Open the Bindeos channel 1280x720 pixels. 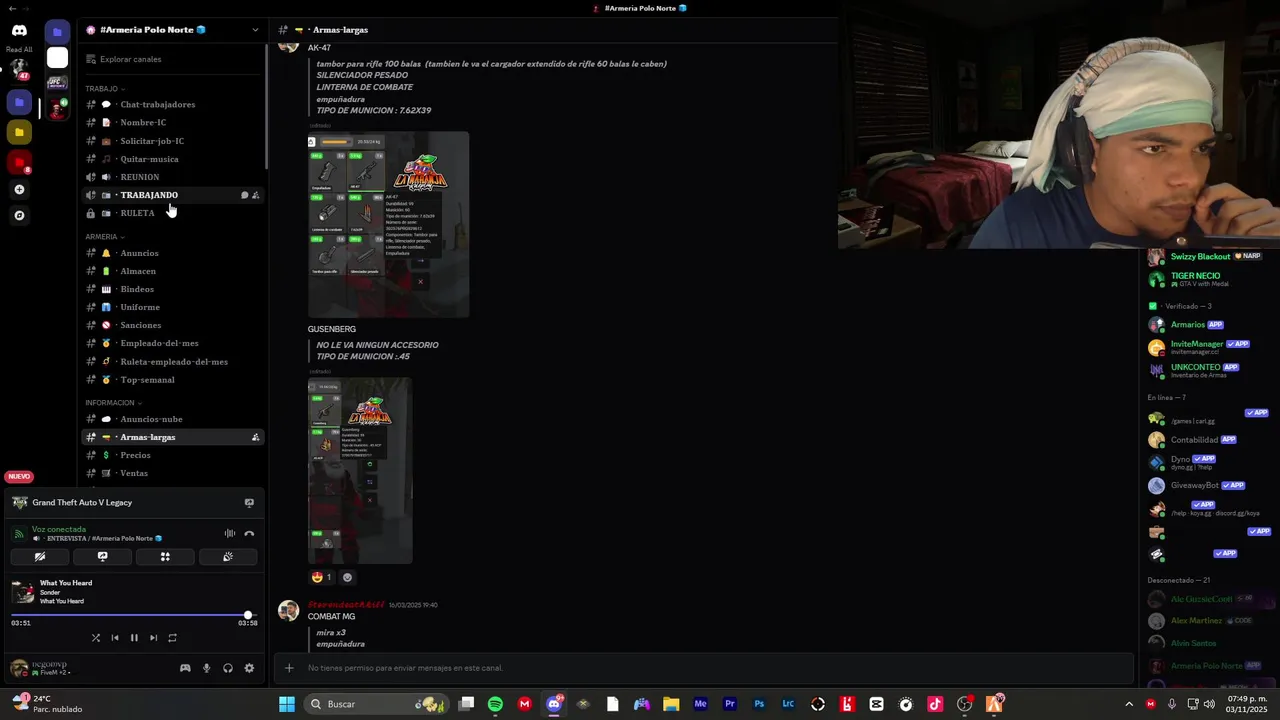point(172,289)
